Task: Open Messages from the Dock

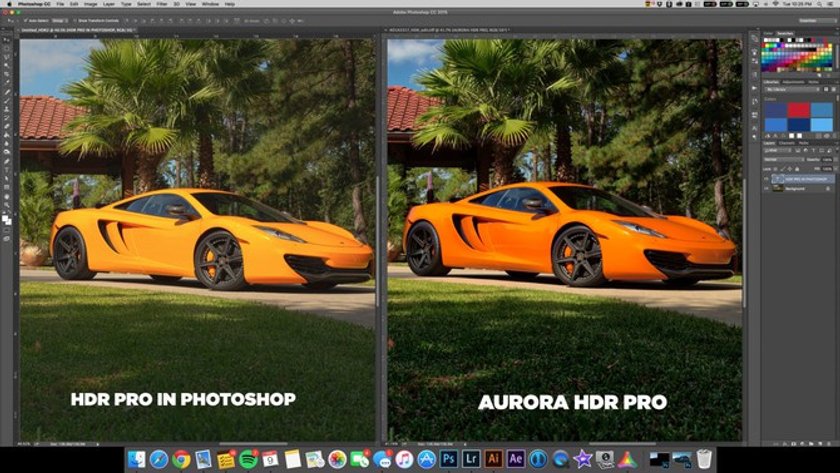Action: [x=382, y=460]
